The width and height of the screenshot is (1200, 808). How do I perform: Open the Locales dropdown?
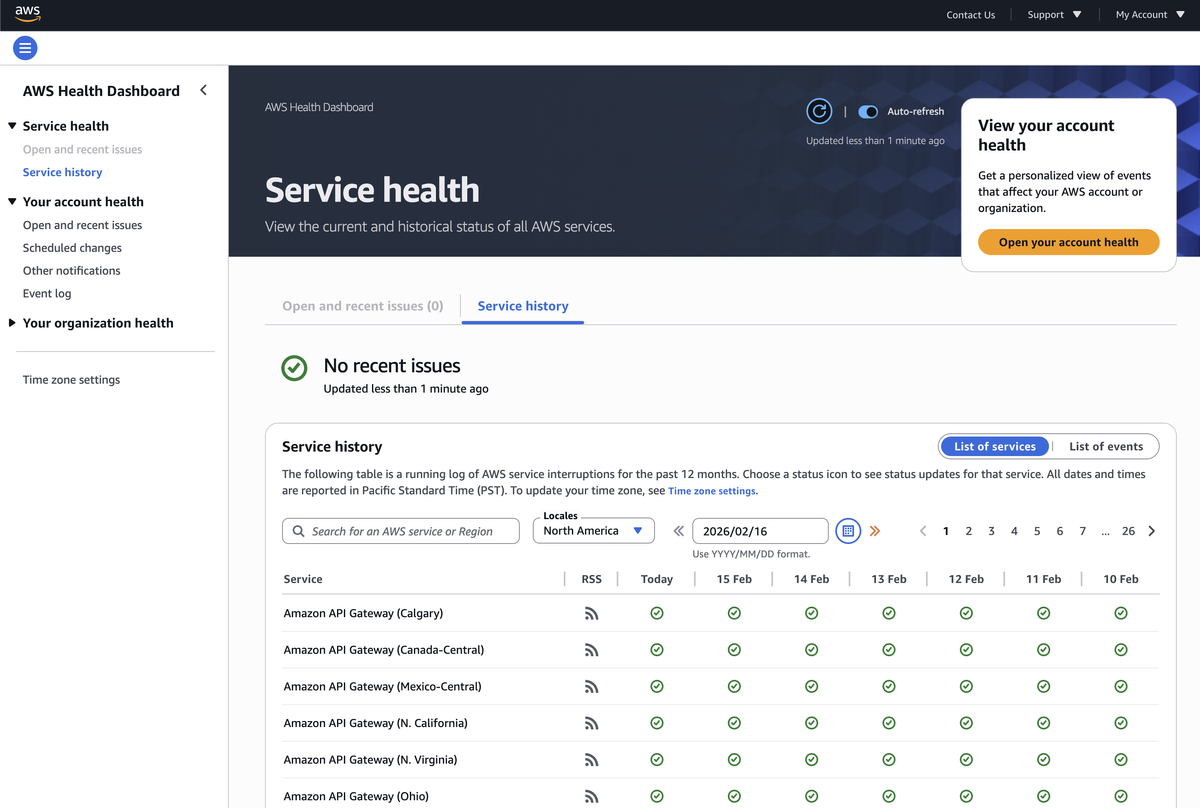coord(594,531)
